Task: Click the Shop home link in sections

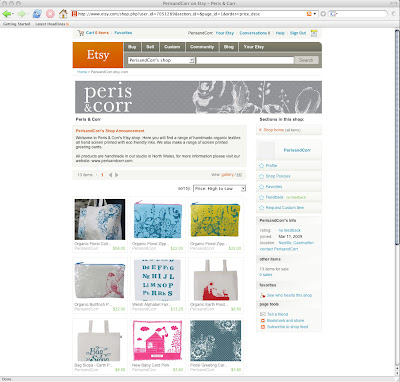Action: pos(274,130)
